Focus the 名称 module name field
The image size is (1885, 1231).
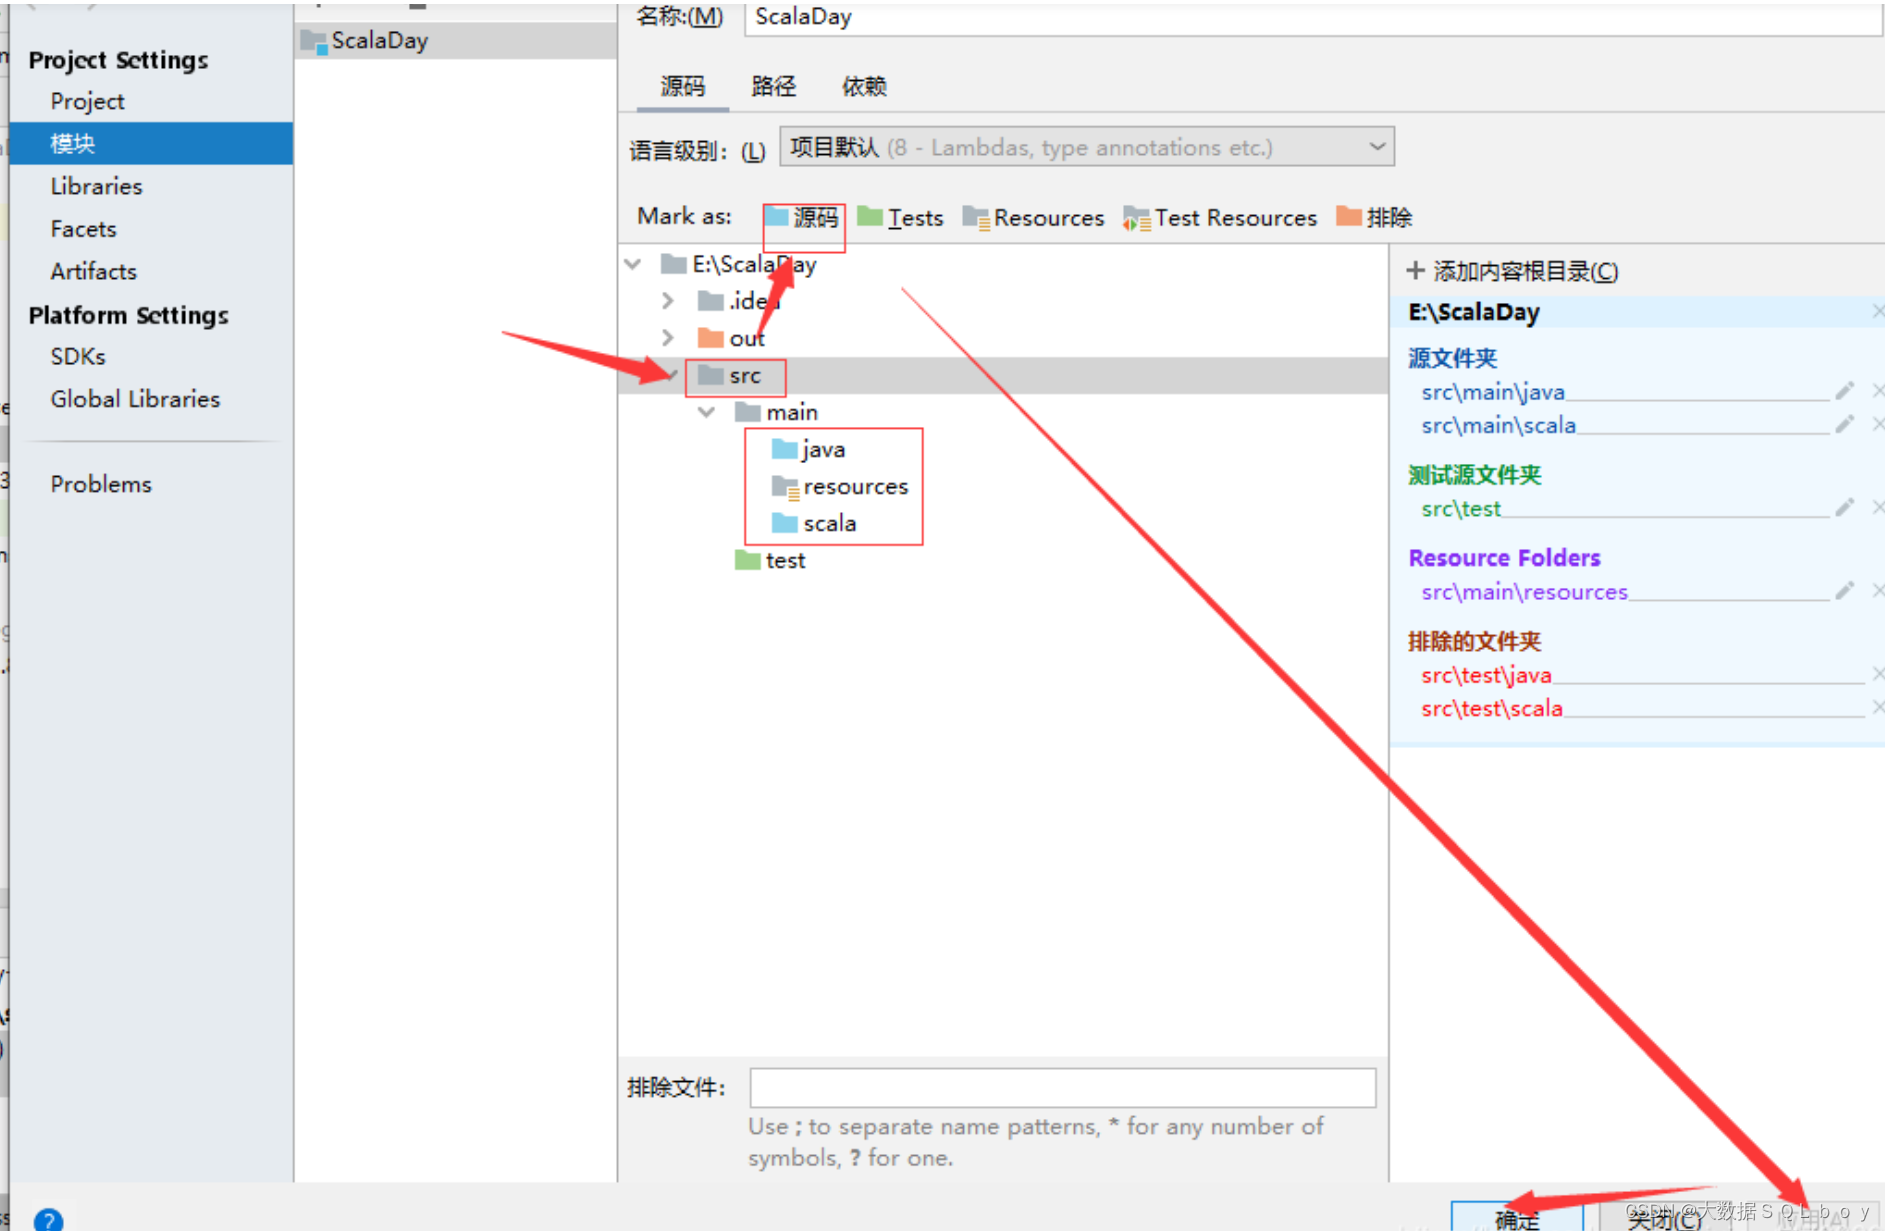tap(1313, 18)
